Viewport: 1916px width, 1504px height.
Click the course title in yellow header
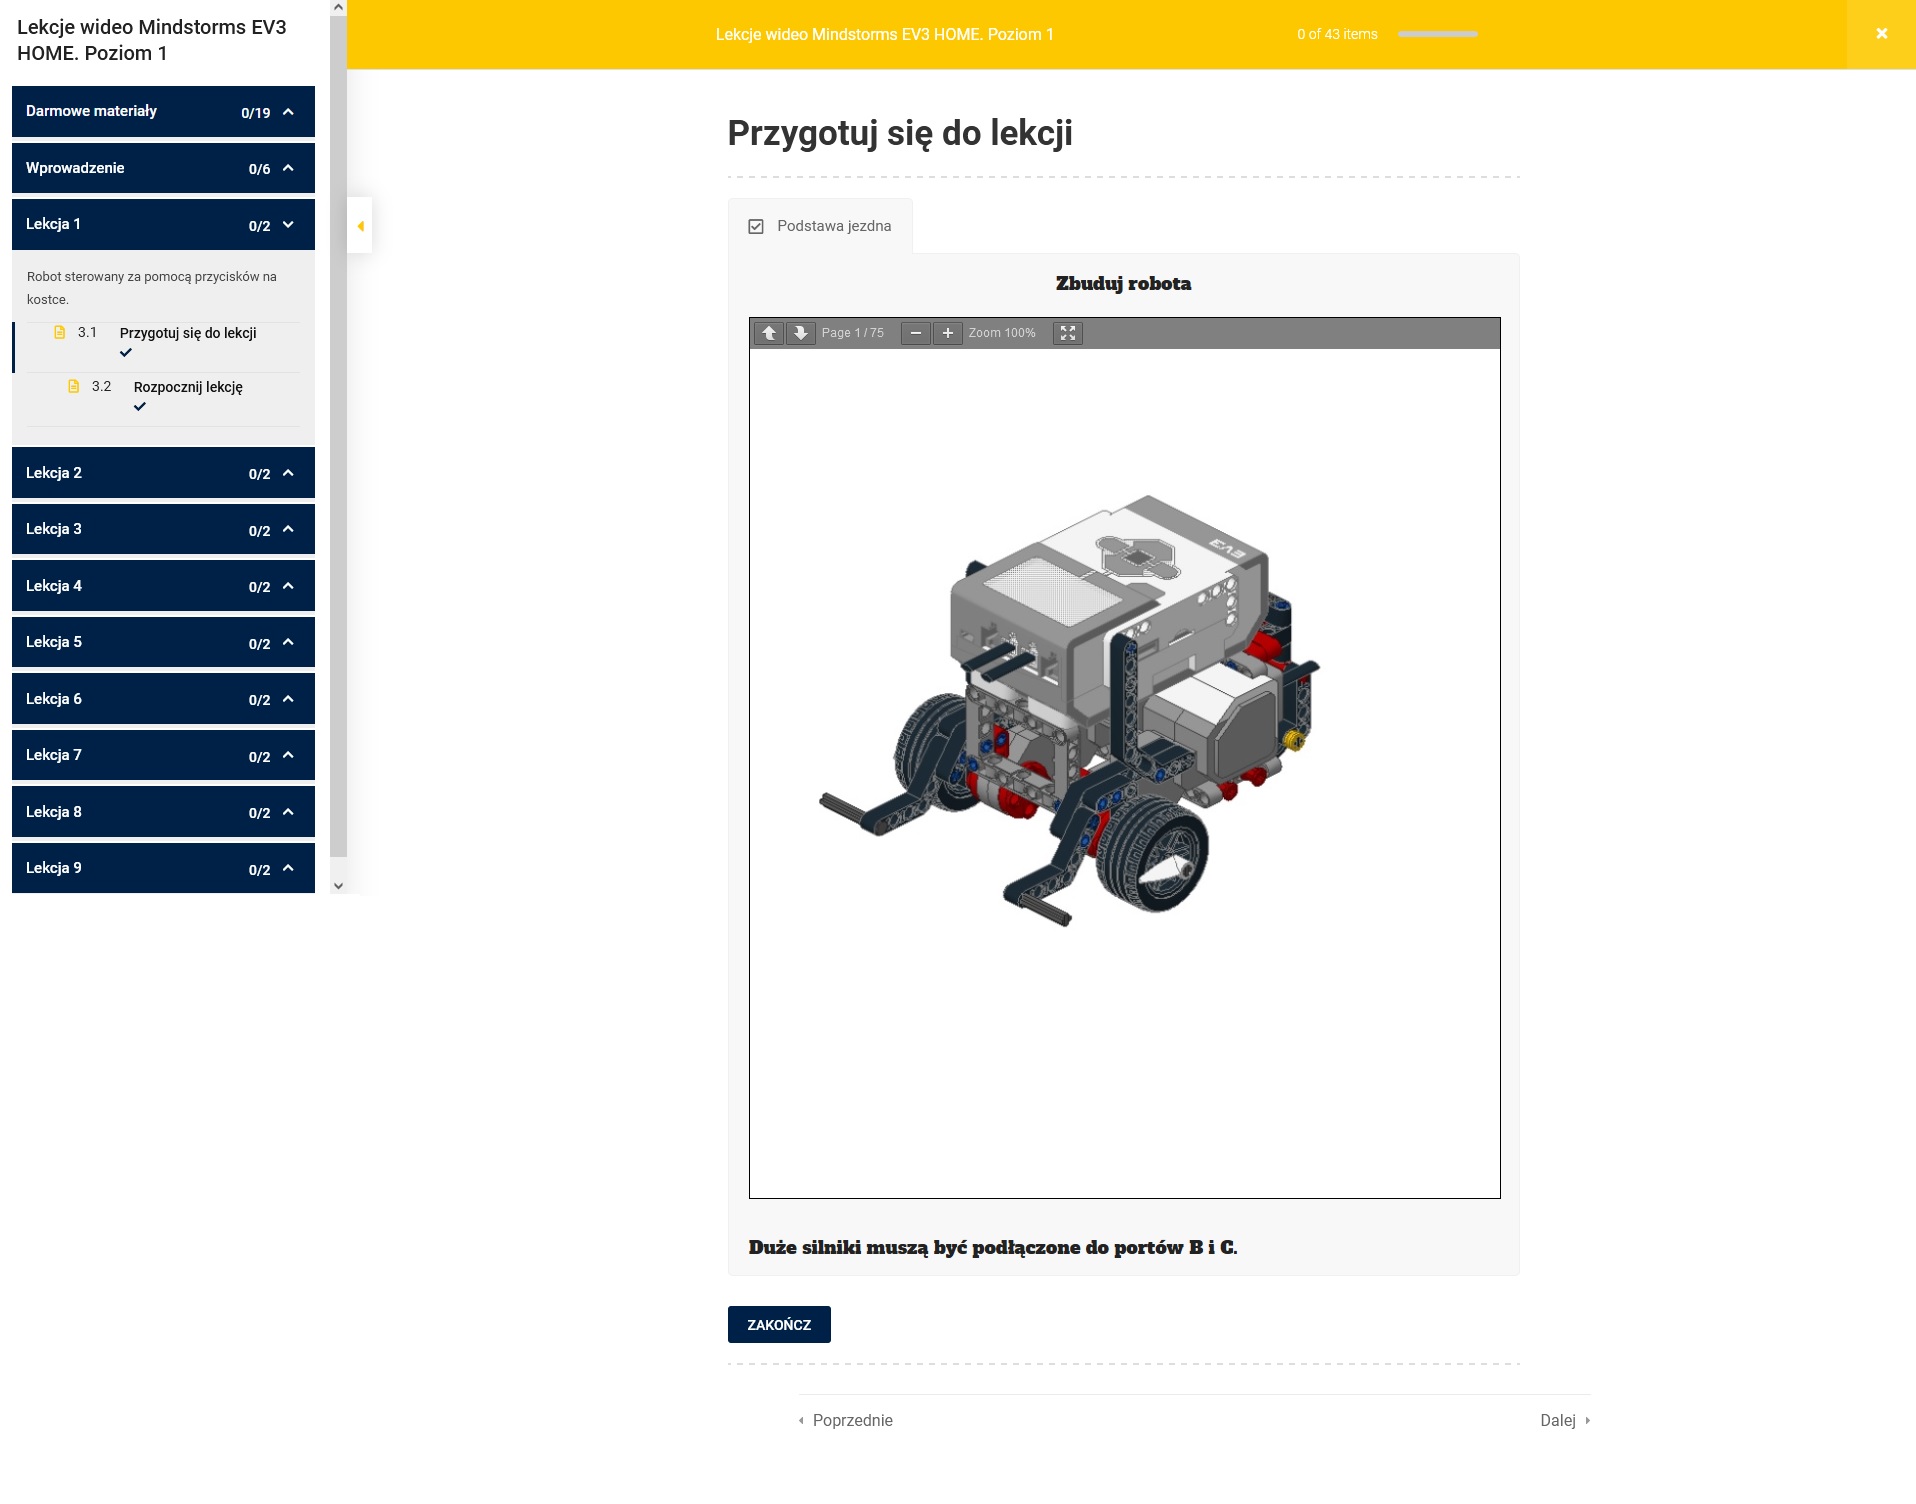point(885,34)
